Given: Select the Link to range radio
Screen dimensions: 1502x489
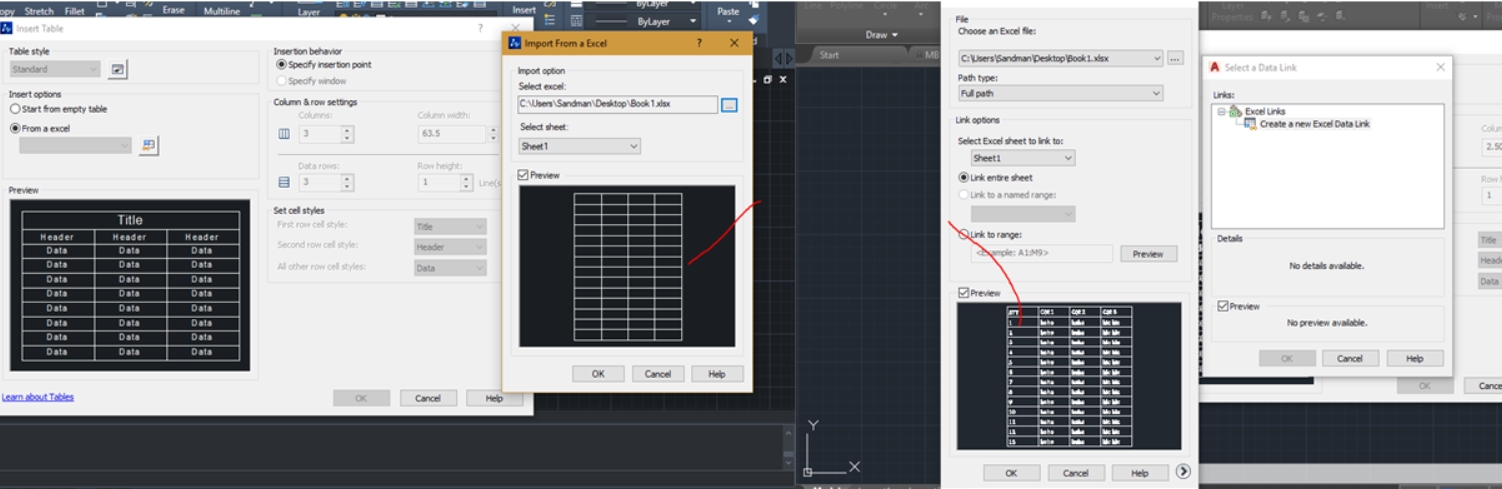Looking at the screenshot, I should pyautogui.click(x=964, y=234).
